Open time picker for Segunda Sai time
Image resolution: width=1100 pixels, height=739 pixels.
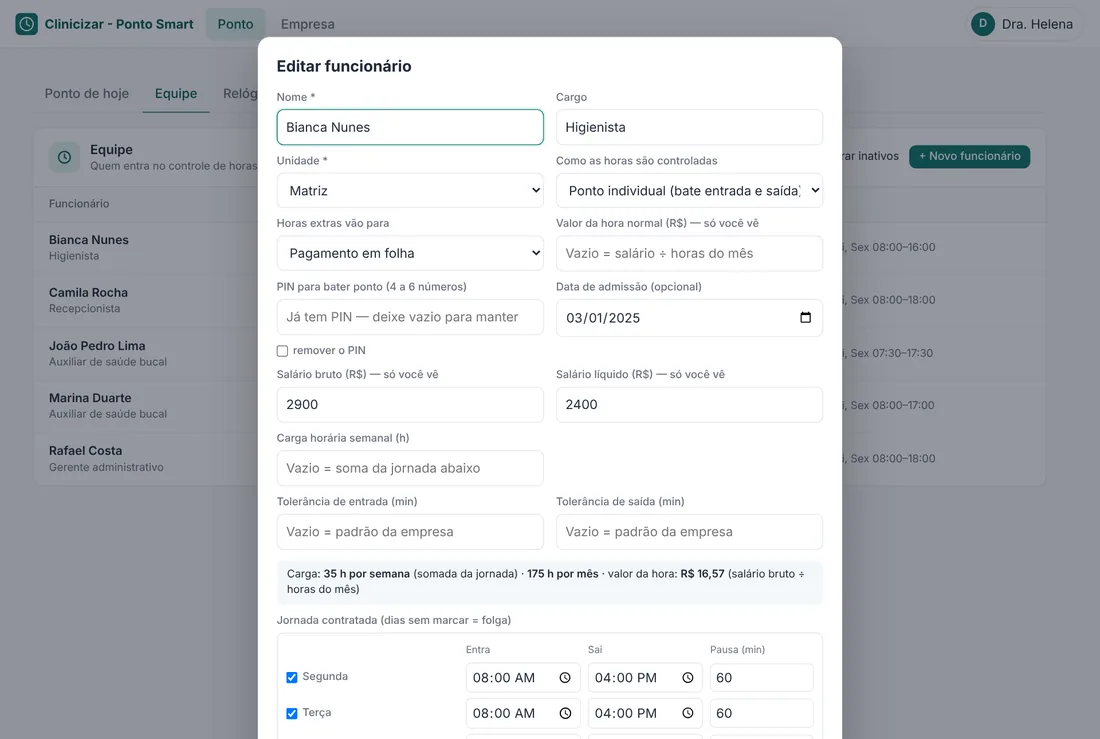(x=688, y=678)
